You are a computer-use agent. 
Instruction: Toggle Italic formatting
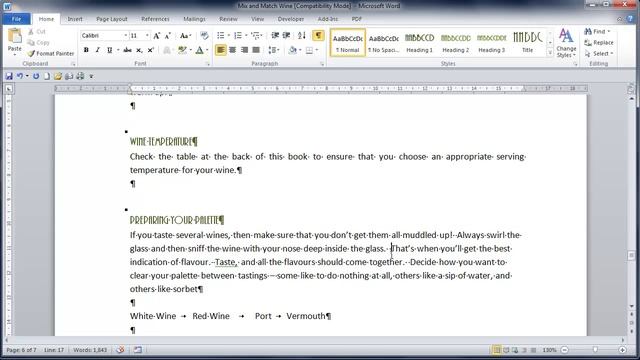[x=97, y=50]
